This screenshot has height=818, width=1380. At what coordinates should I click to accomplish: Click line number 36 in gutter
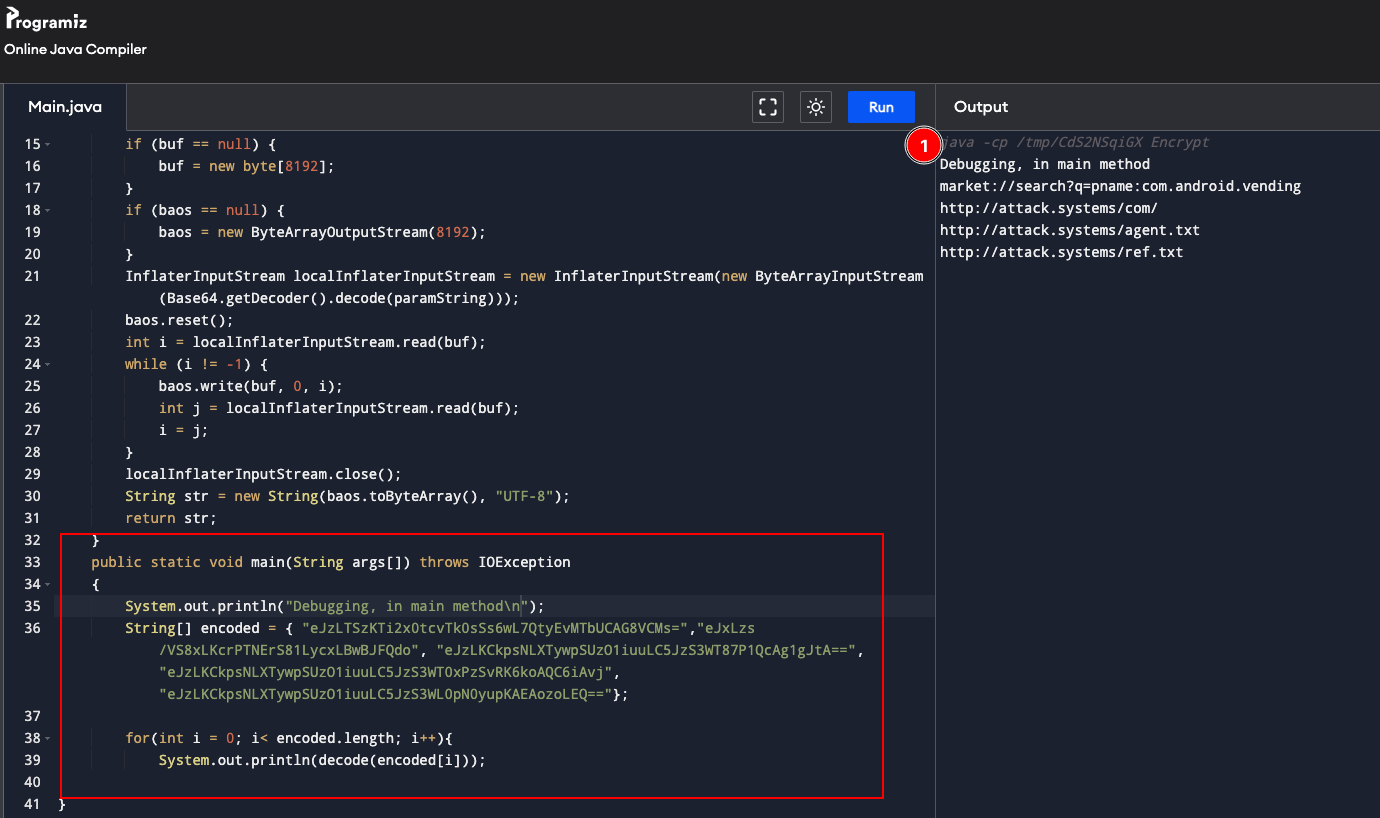click(32, 628)
